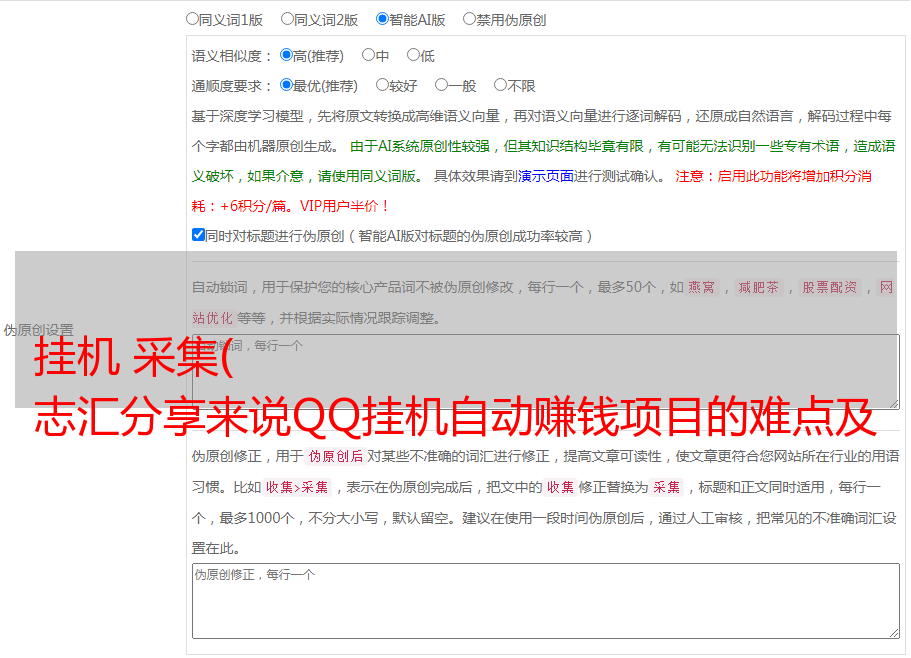The image size is (911, 658).
Task: Set 通顺度要求 to 不限
Action: click(x=500, y=85)
